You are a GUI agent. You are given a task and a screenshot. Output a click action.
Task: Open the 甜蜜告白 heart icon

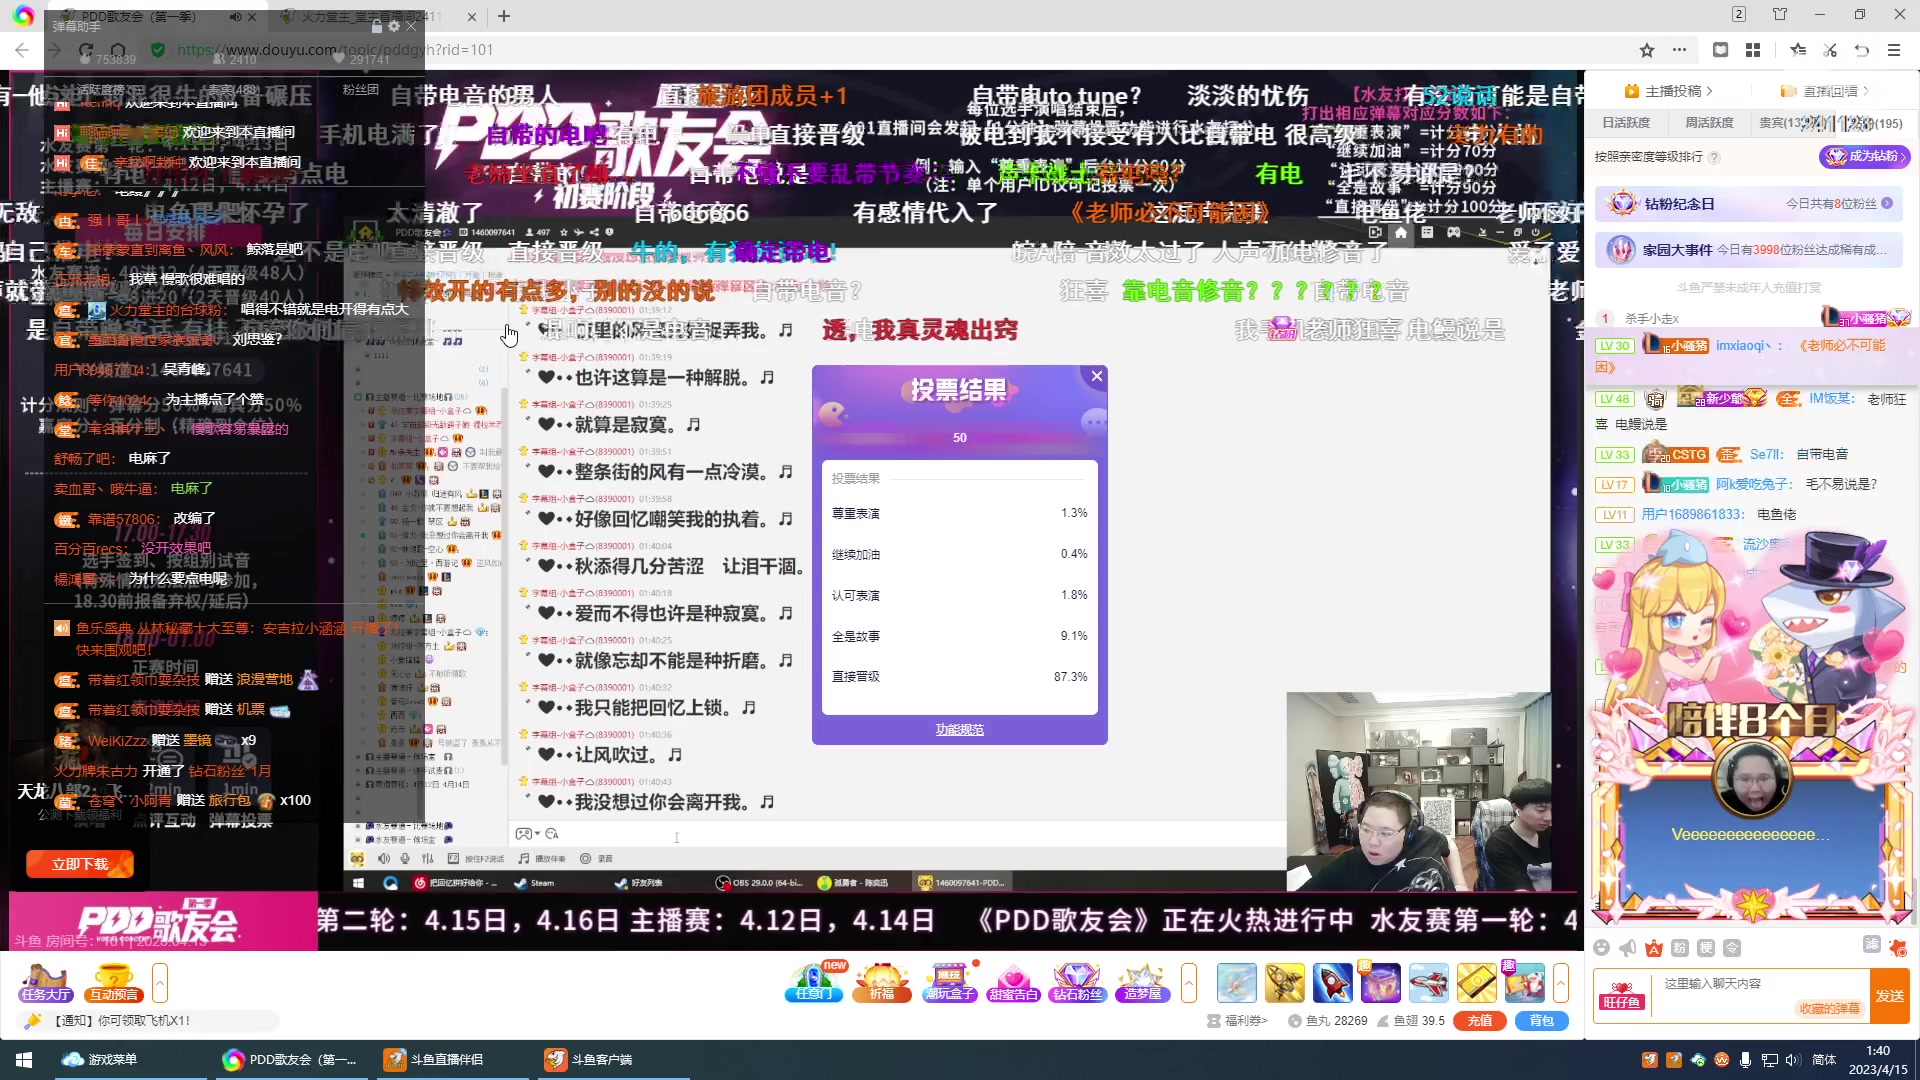(x=1013, y=982)
